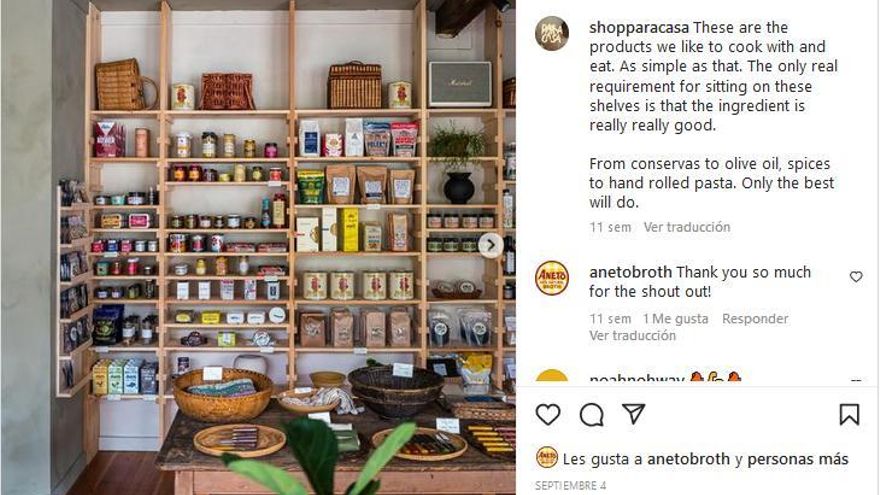This screenshot has height=495, width=880.
Task: Open list of likers via personas más
Action: pos(798,459)
